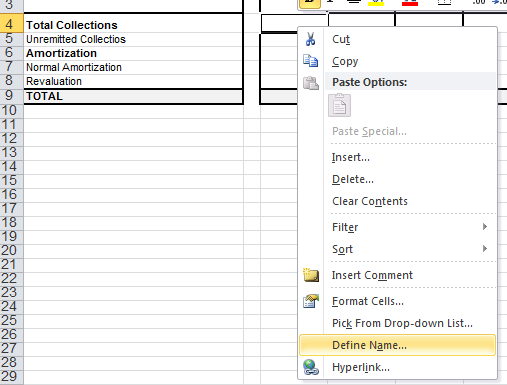This screenshot has width=507, height=385.
Task: Select row header 4
Action: 12,24
